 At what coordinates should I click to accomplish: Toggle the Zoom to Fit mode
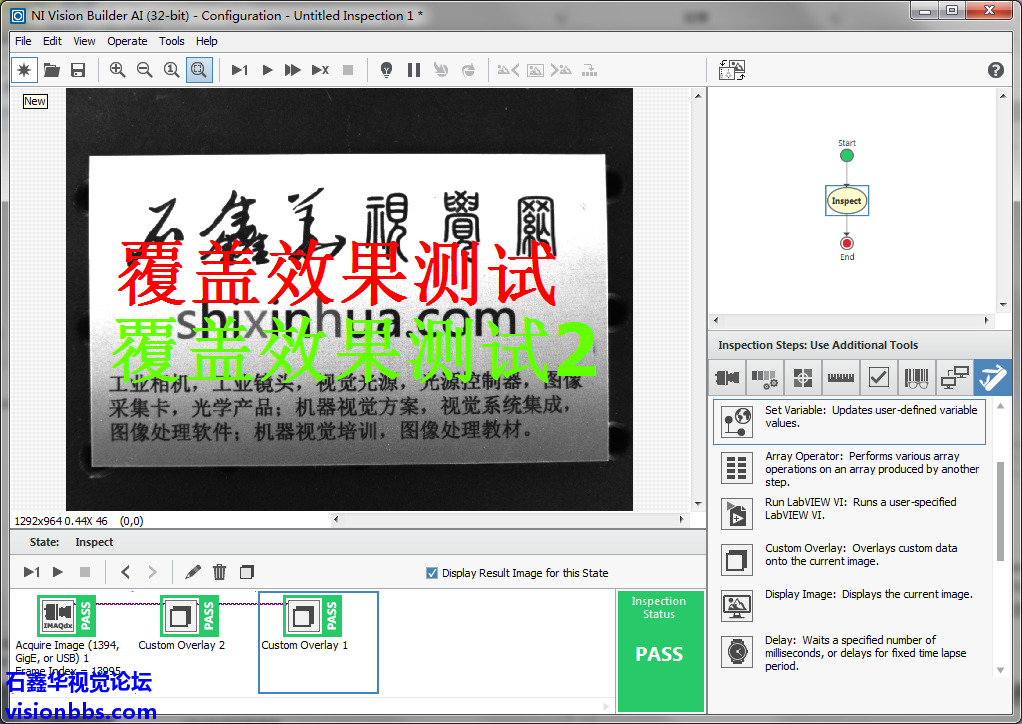pyautogui.click(x=199, y=70)
